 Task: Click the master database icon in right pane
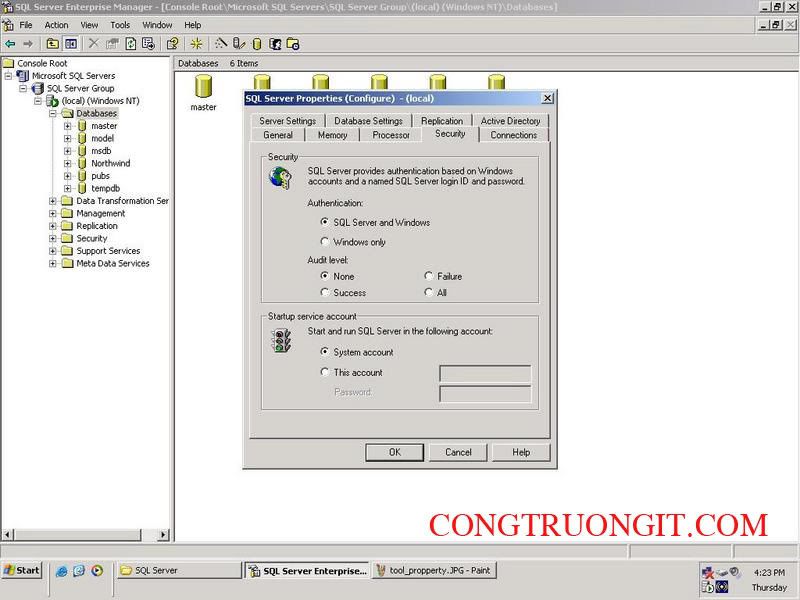203,86
